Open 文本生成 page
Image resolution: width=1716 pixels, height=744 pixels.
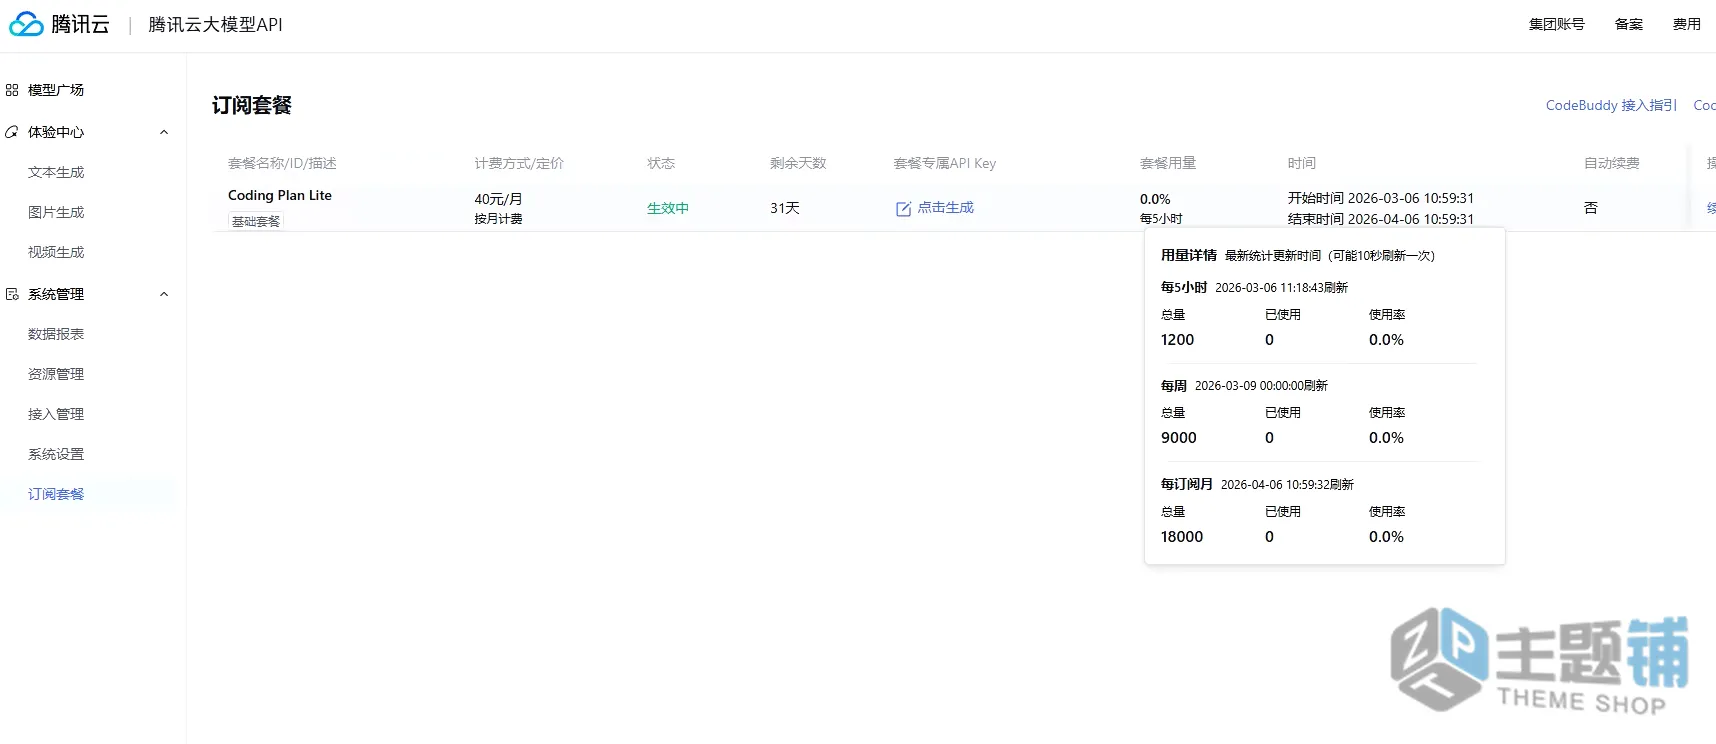(x=56, y=172)
